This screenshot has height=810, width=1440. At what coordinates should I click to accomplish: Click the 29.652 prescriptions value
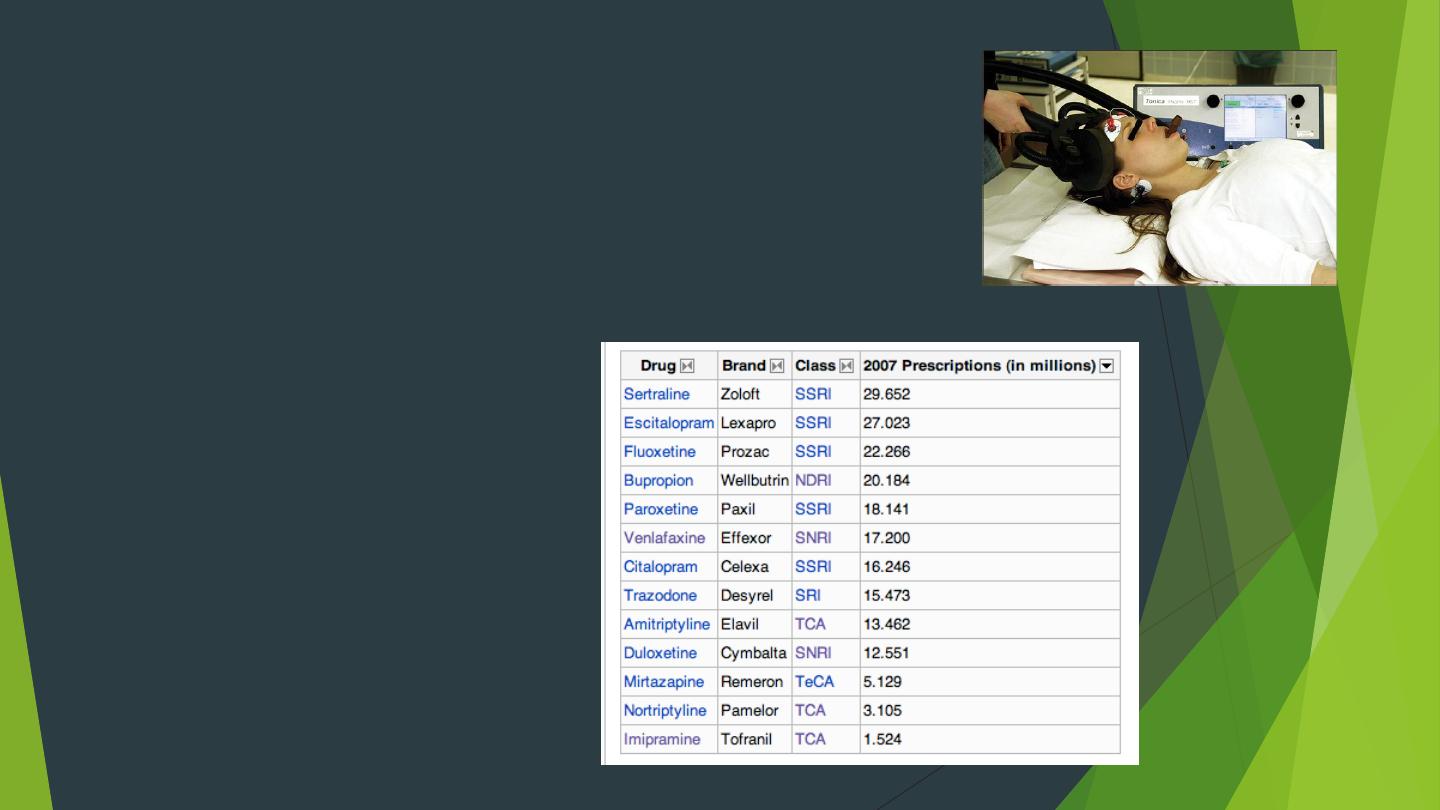(887, 394)
